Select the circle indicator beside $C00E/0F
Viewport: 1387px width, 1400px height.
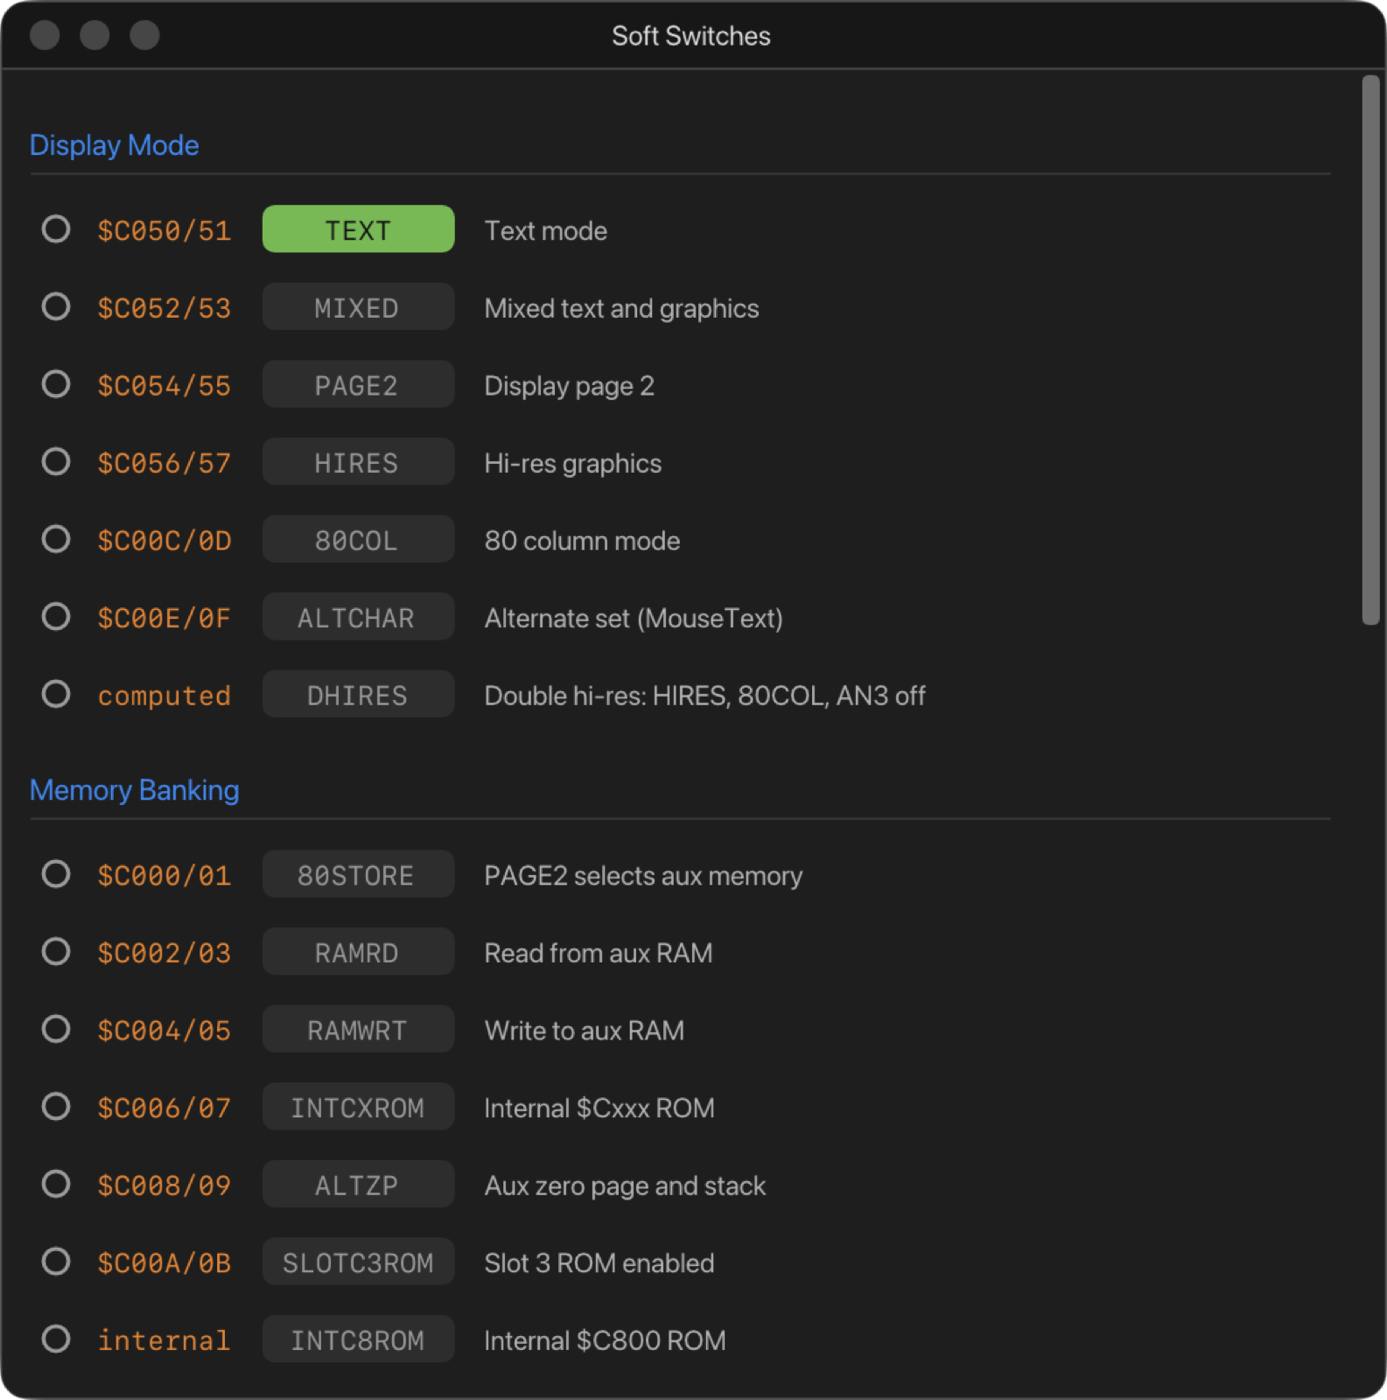[x=56, y=616]
